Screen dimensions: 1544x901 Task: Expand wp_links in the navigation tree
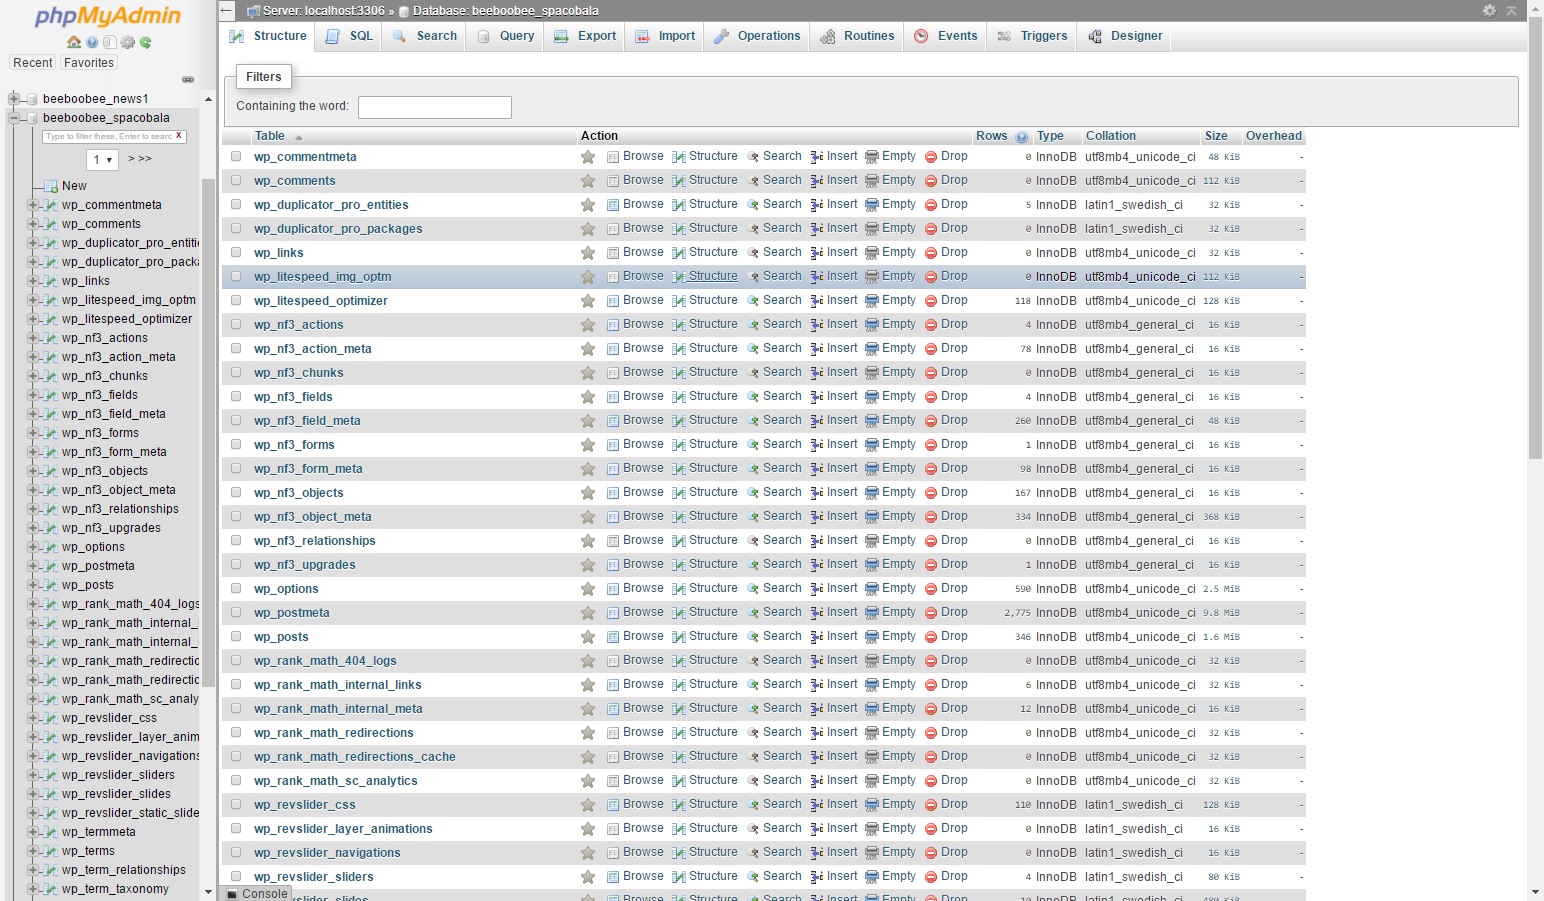(32, 281)
